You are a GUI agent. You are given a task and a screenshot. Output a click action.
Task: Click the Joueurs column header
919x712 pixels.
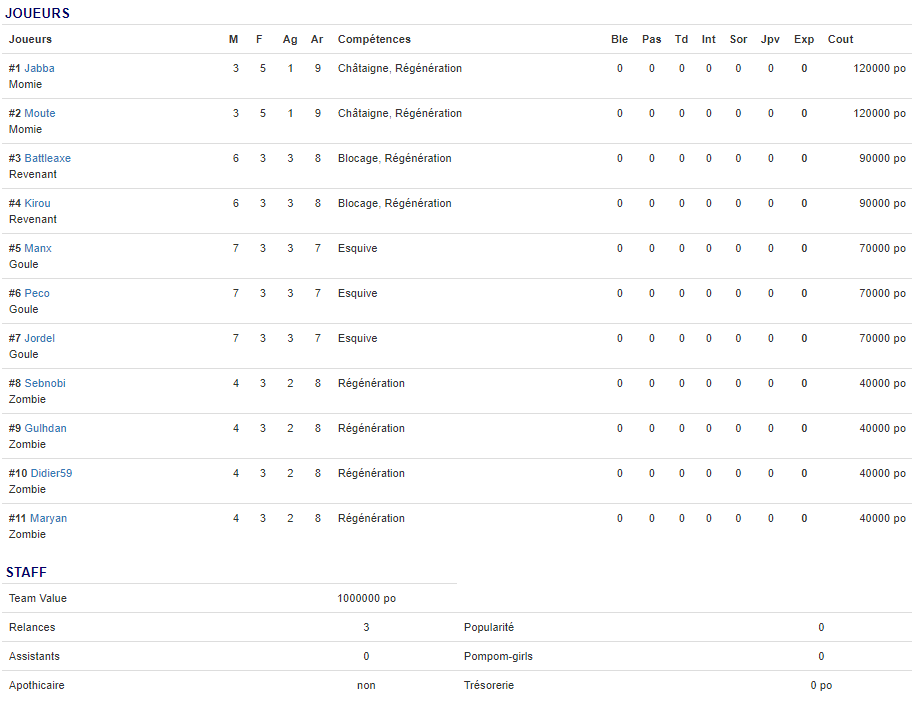[x=30, y=39]
